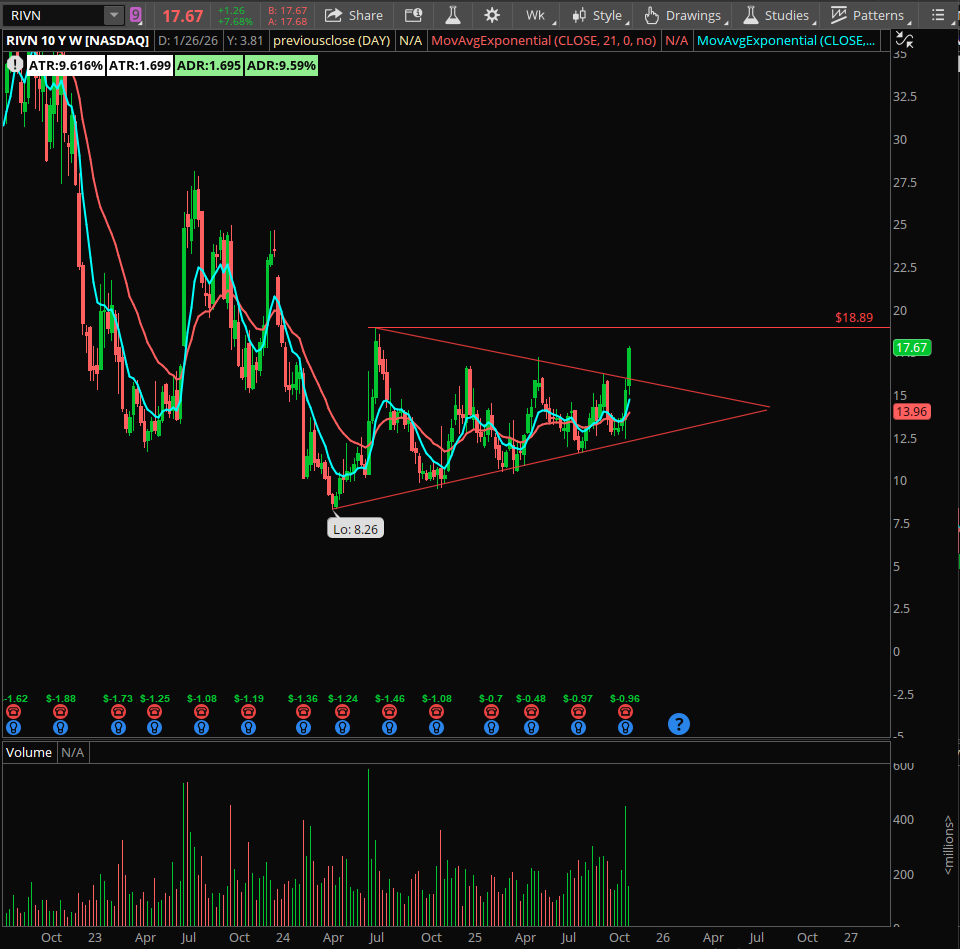960x949 pixels.
Task: Click the Share icon in the toolbar
Action: (354, 15)
